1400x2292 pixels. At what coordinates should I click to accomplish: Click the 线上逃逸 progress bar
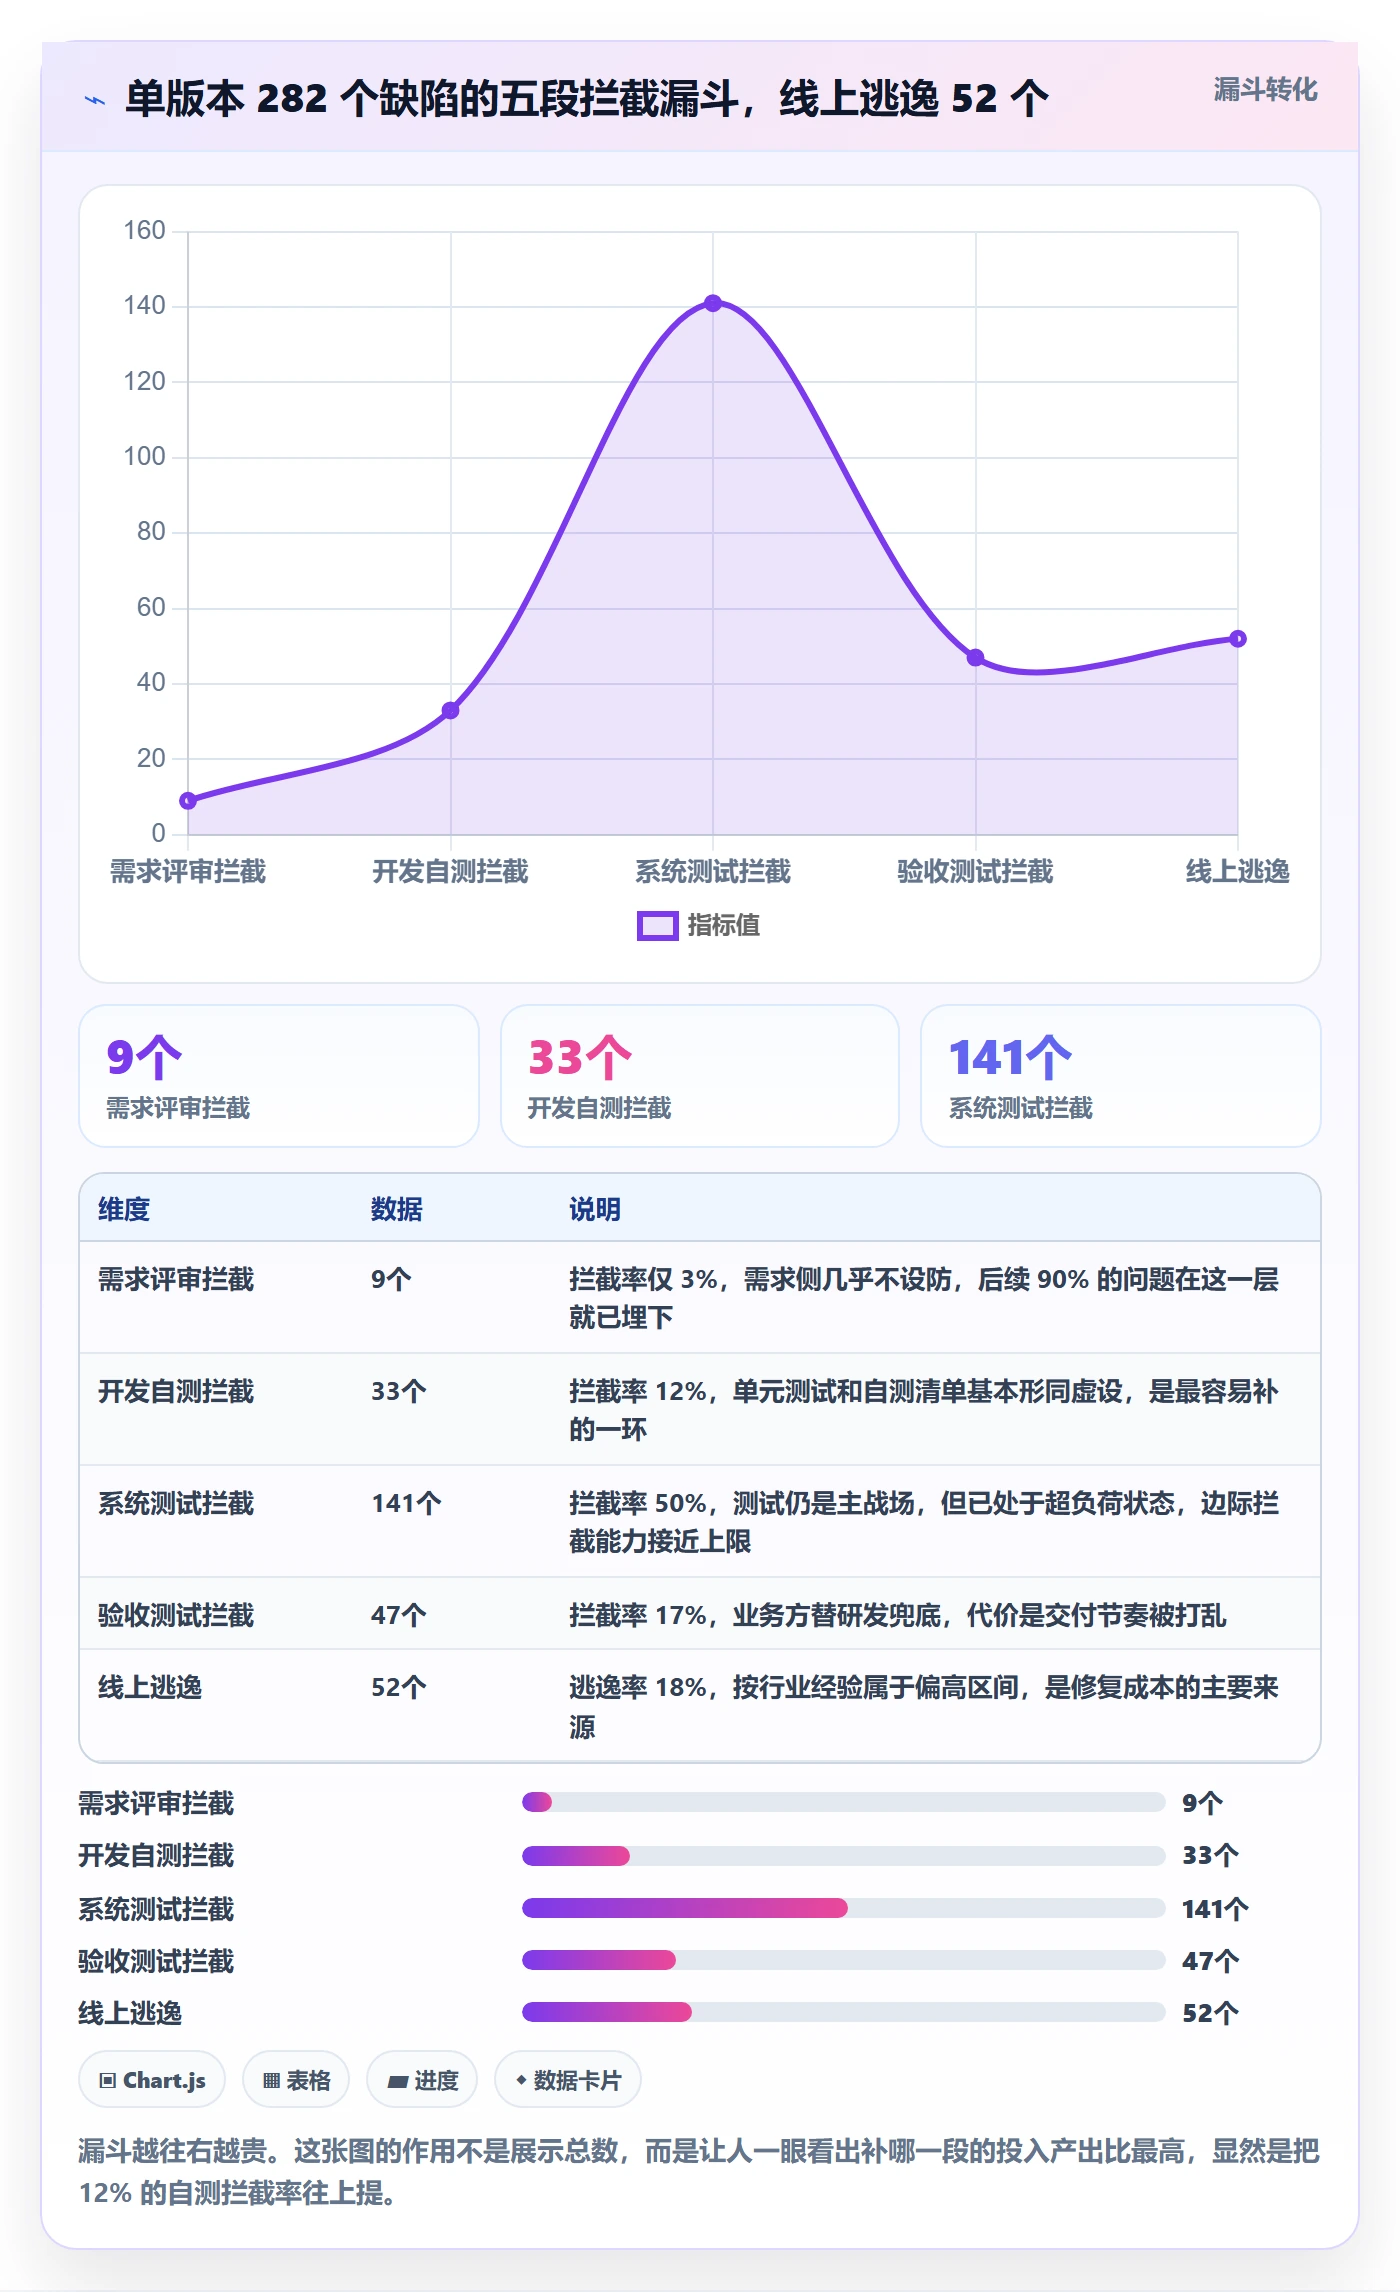click(843, 2012)
